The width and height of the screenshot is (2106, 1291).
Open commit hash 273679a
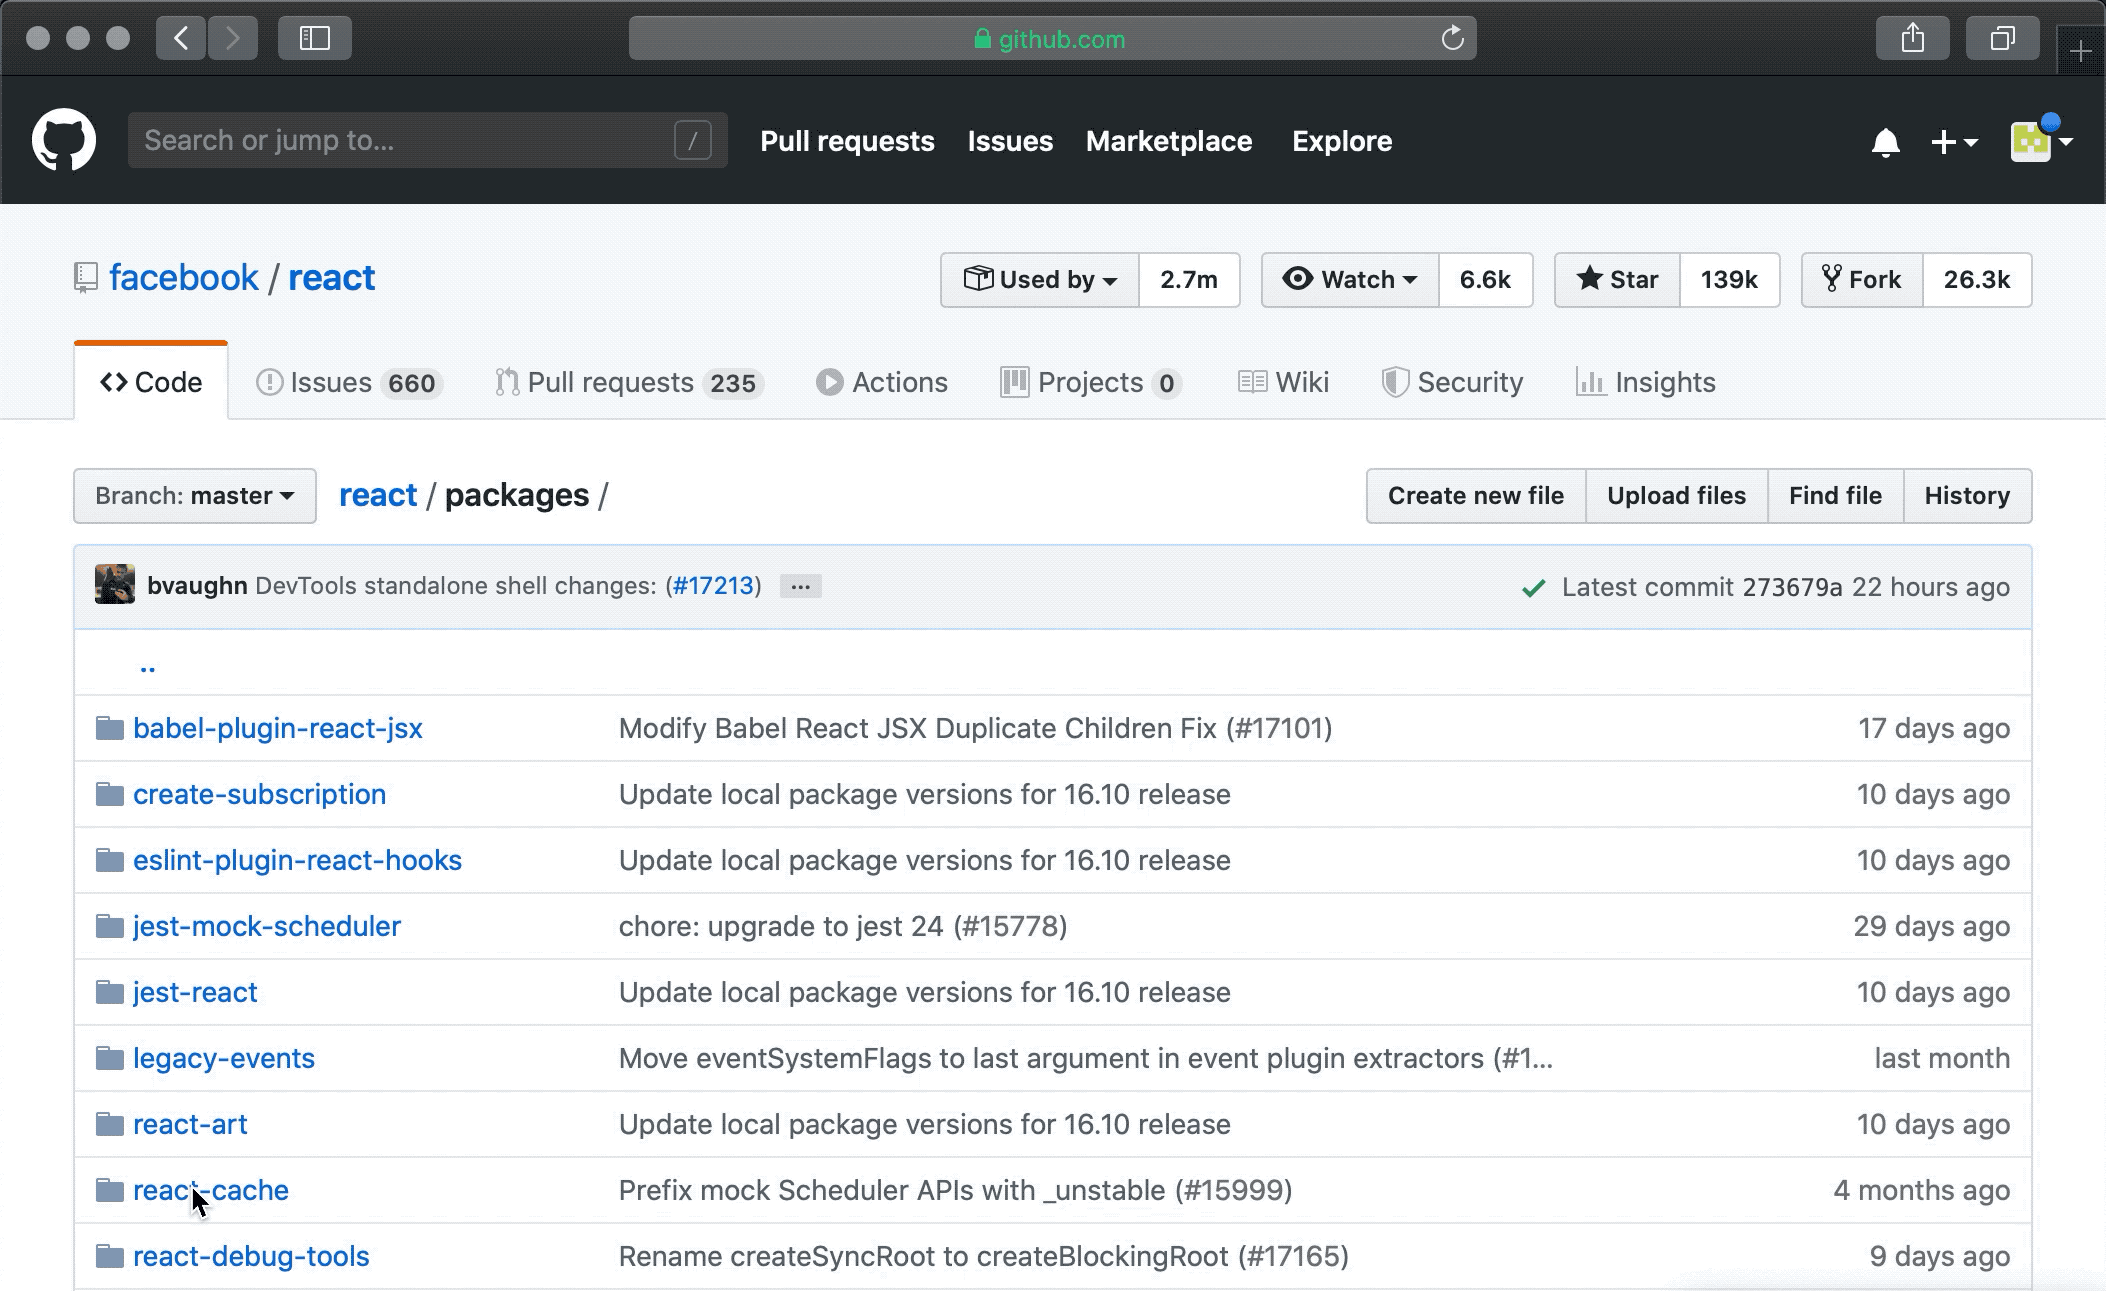click(x=1792, y=587)
